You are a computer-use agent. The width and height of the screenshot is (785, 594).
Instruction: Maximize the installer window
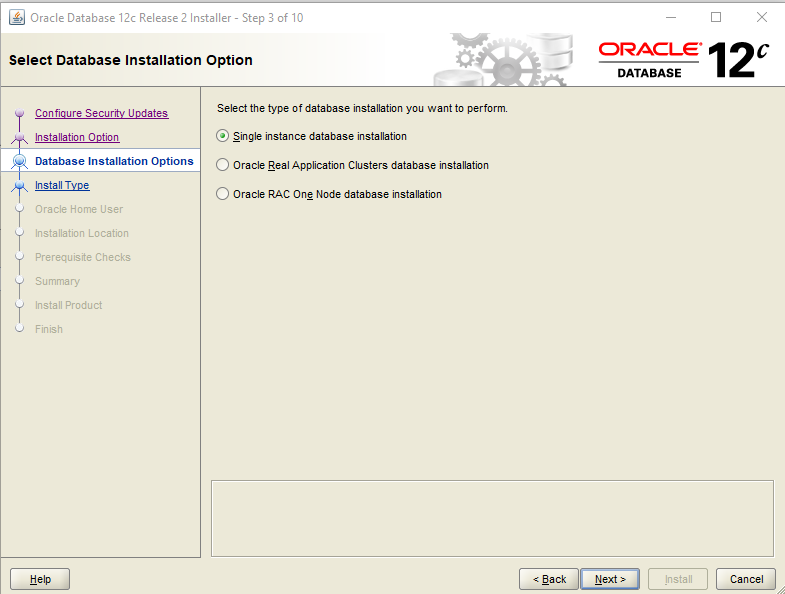coord(716,18)
